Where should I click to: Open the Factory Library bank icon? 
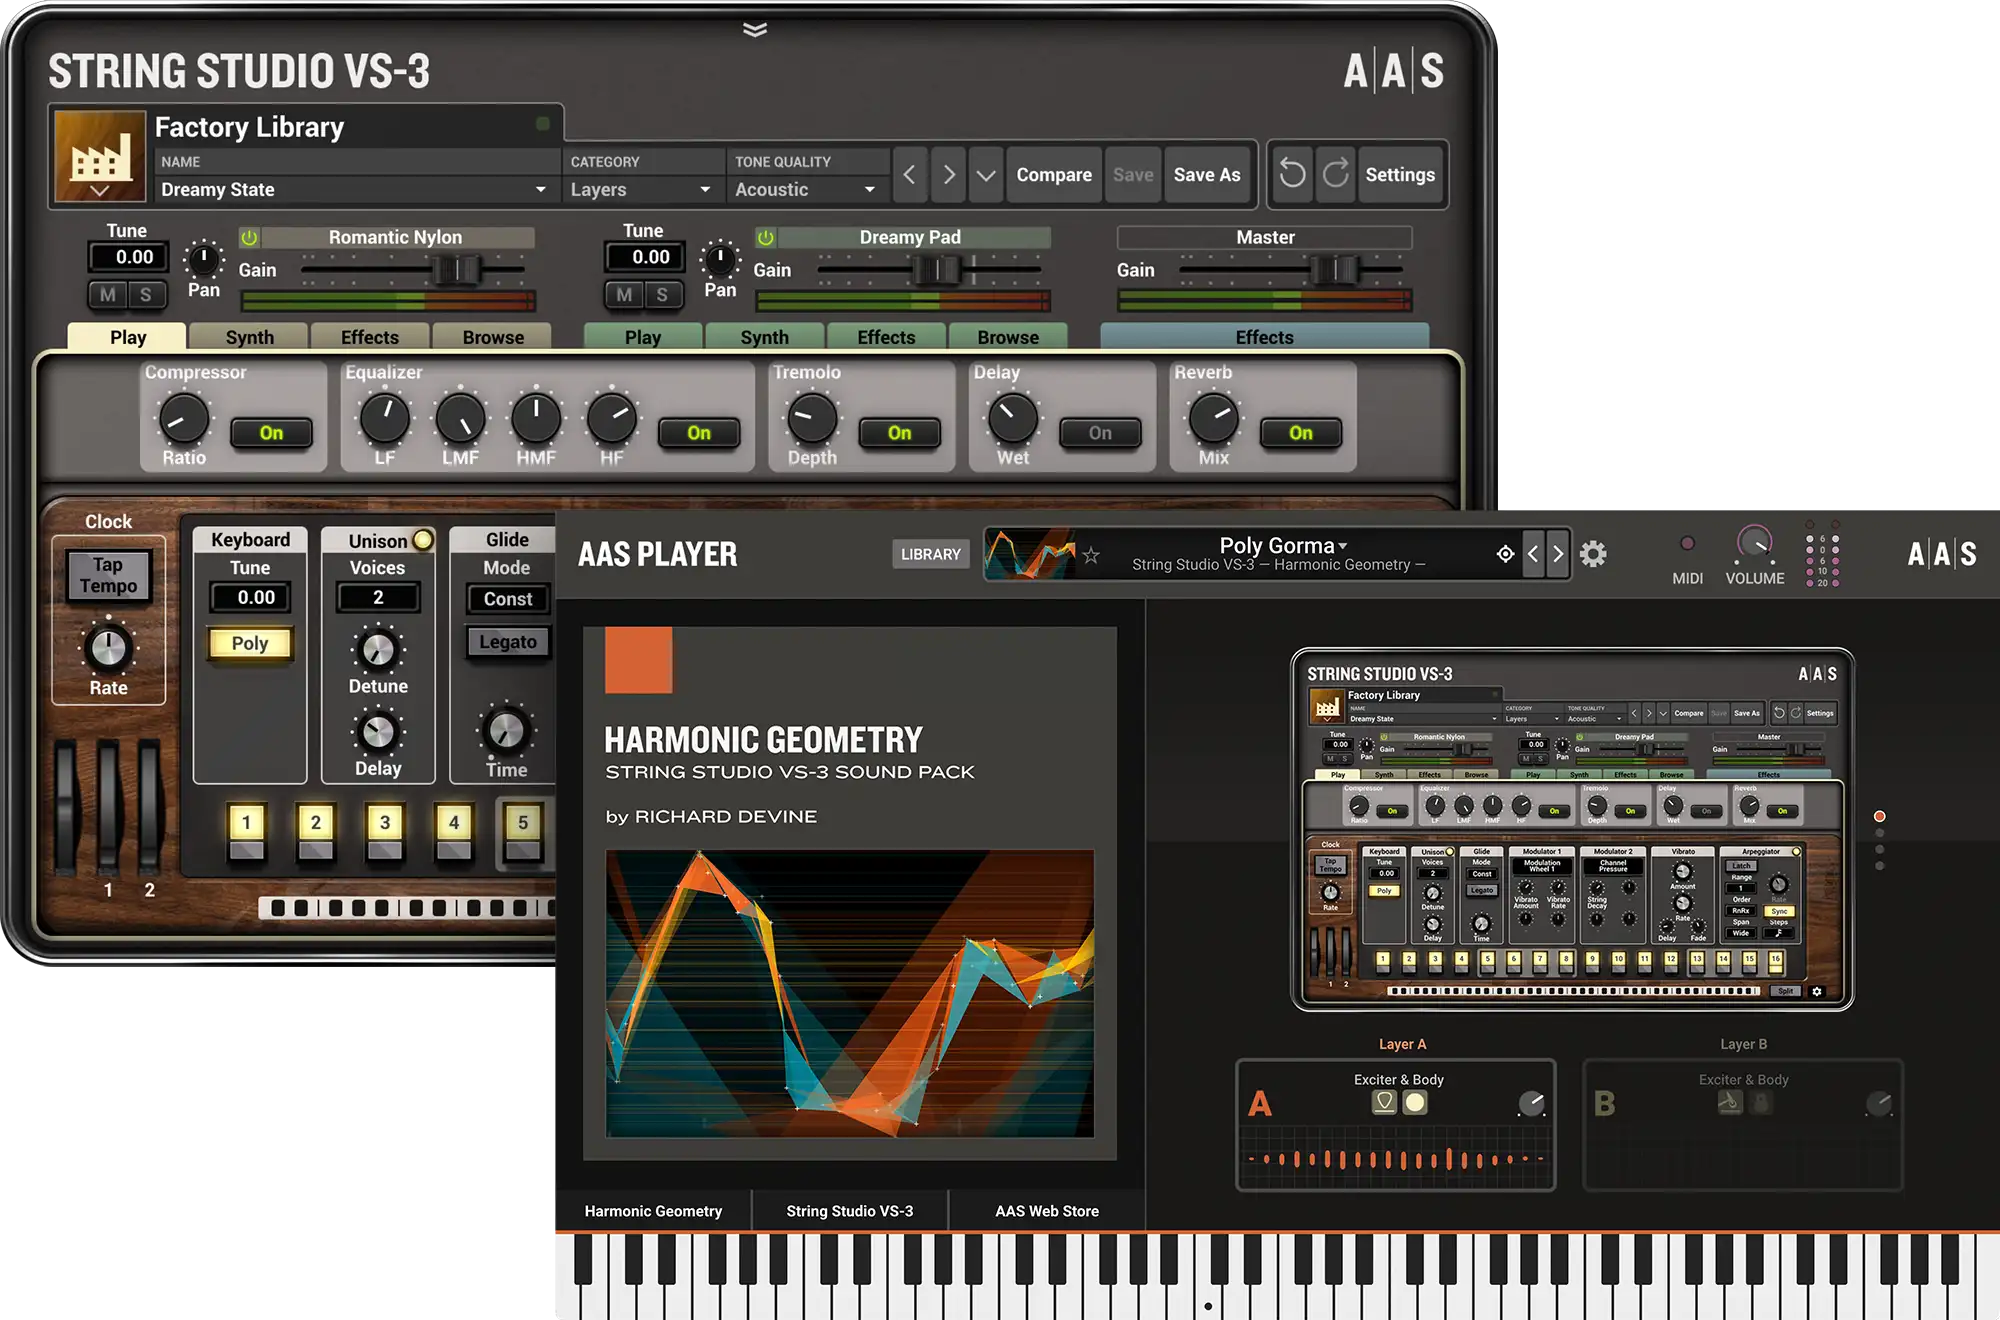tap(99, 157)
